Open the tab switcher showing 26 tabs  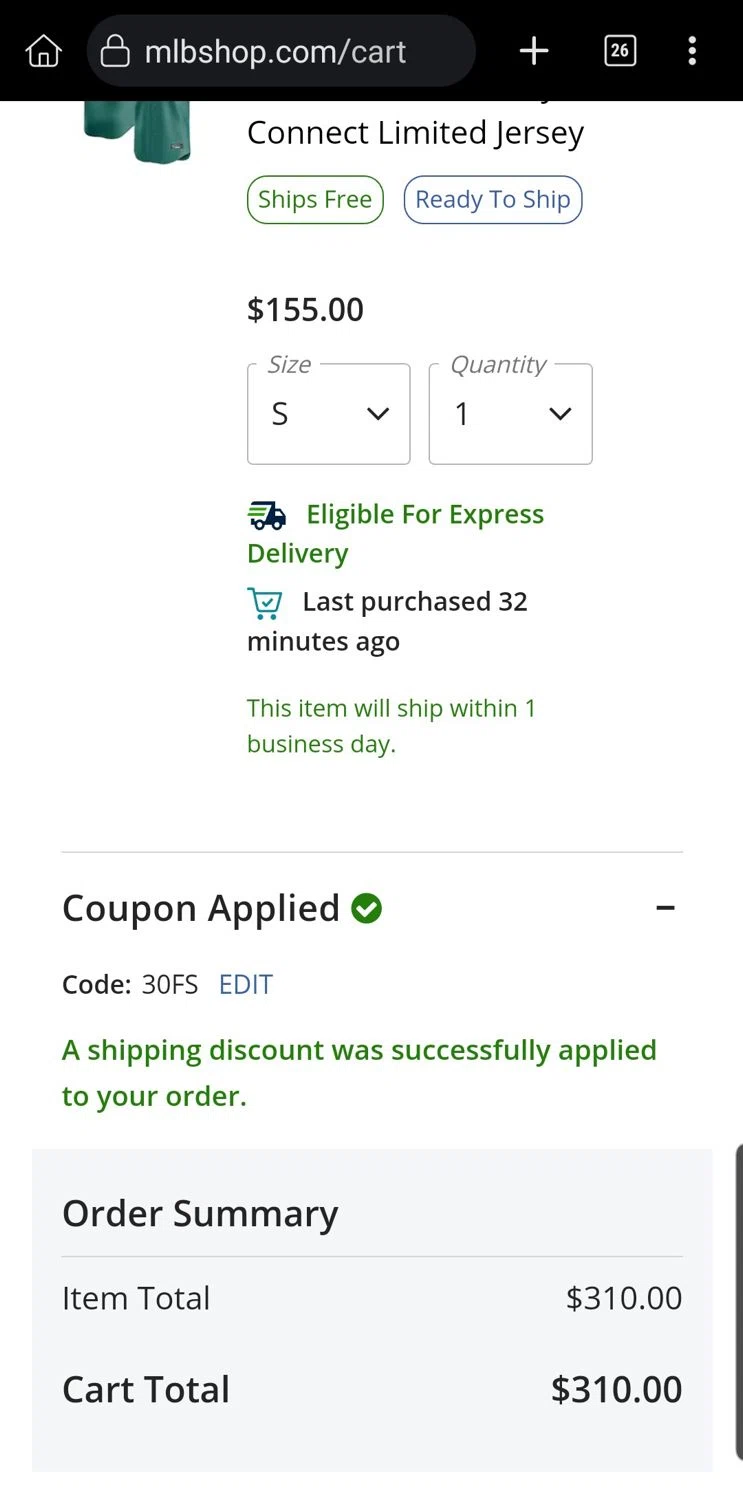point(620,51)
